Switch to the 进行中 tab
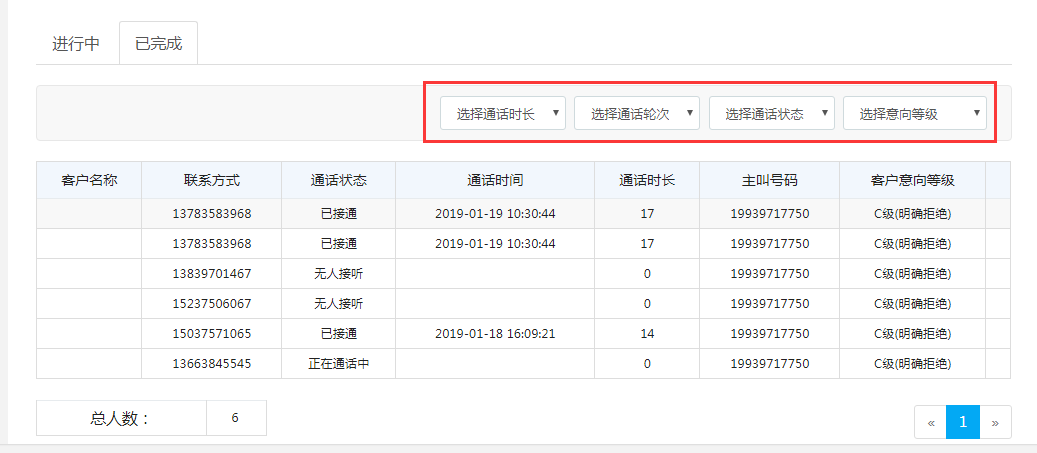The width and height of the screenshot is (1037, 453). click(x=76, y=44)
